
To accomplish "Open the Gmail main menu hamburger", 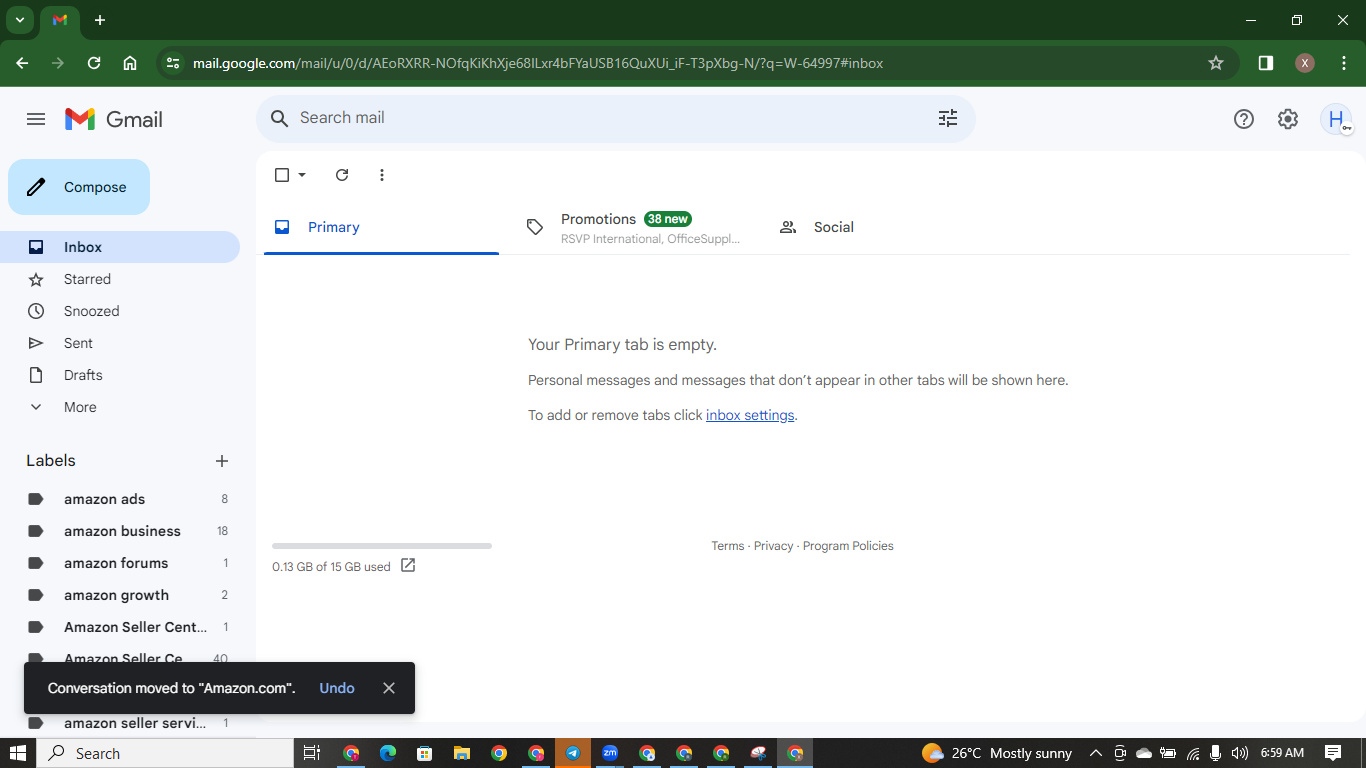I will point(36,119).
